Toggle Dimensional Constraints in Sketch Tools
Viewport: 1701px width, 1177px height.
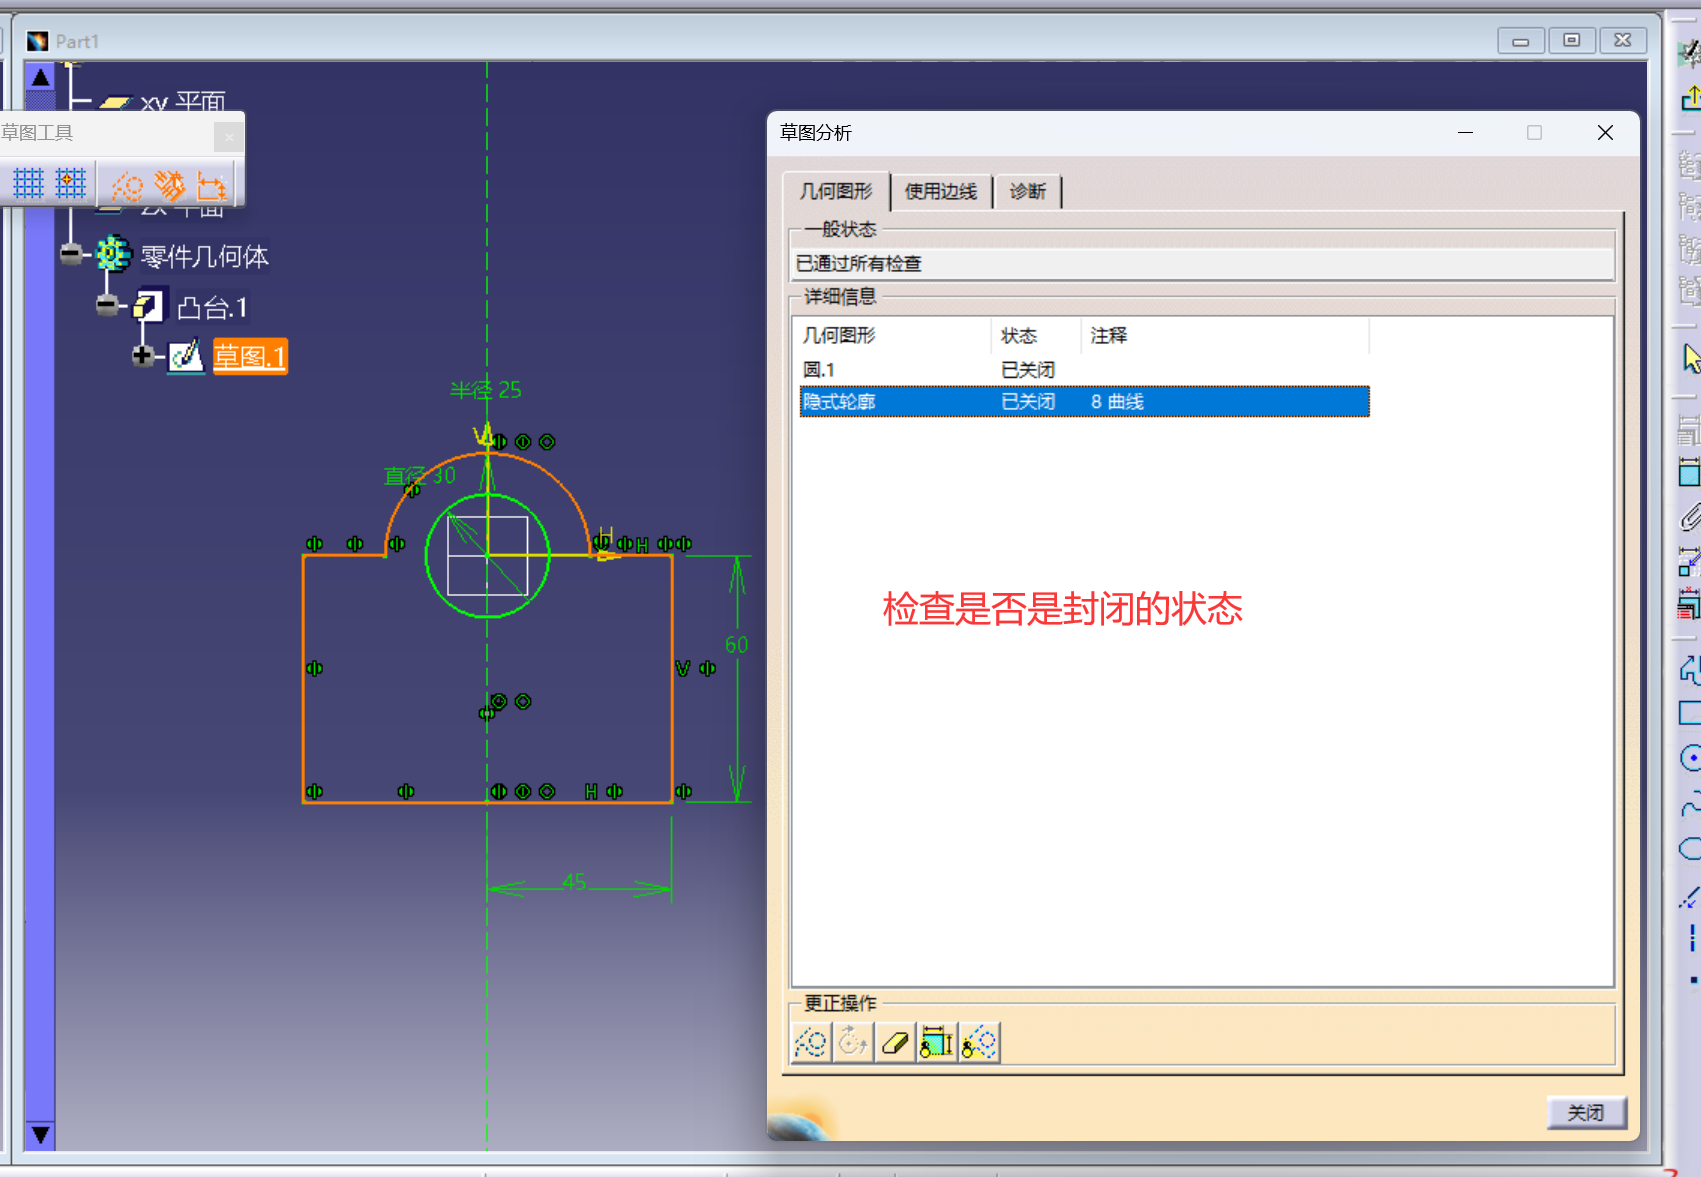click(x=211, y=186)
